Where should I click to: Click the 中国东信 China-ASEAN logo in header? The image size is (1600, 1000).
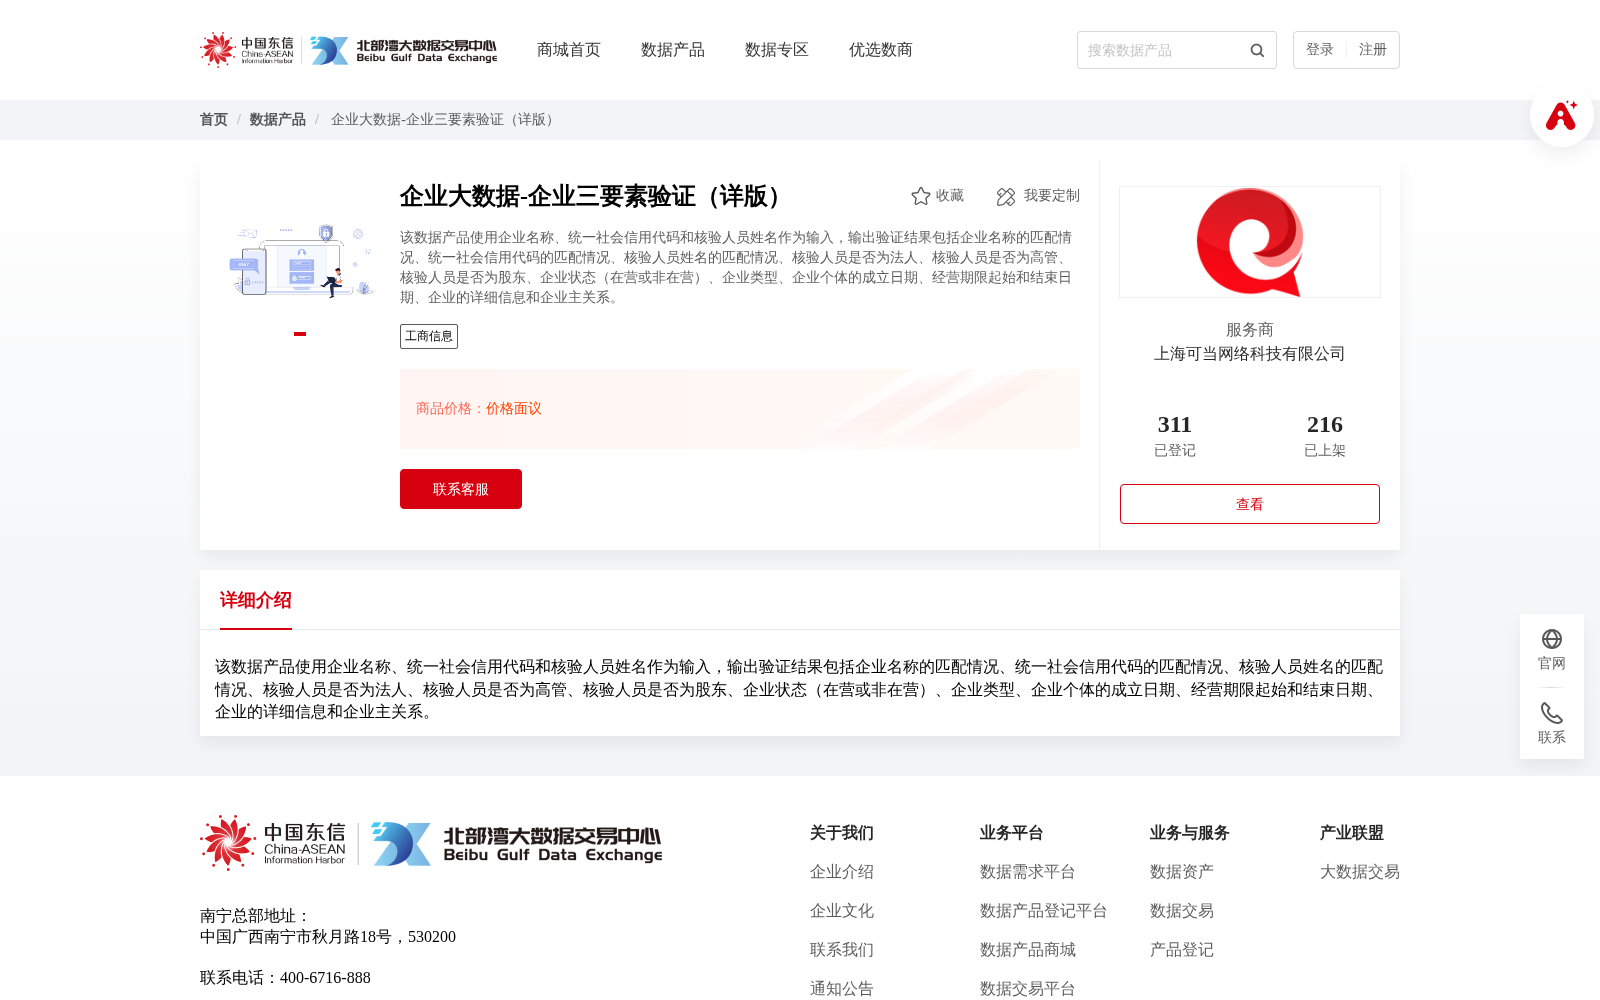tap(247, 49)
